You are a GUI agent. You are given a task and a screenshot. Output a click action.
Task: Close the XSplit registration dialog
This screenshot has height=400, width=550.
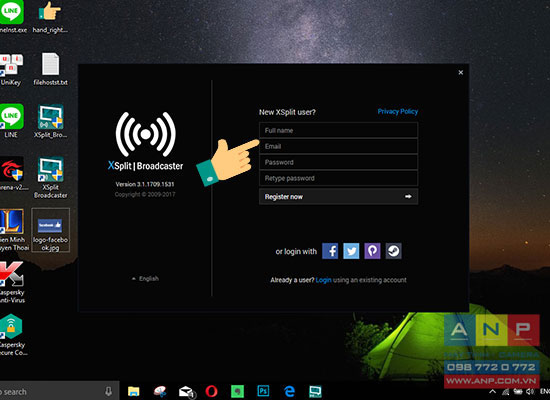[461, 72]
